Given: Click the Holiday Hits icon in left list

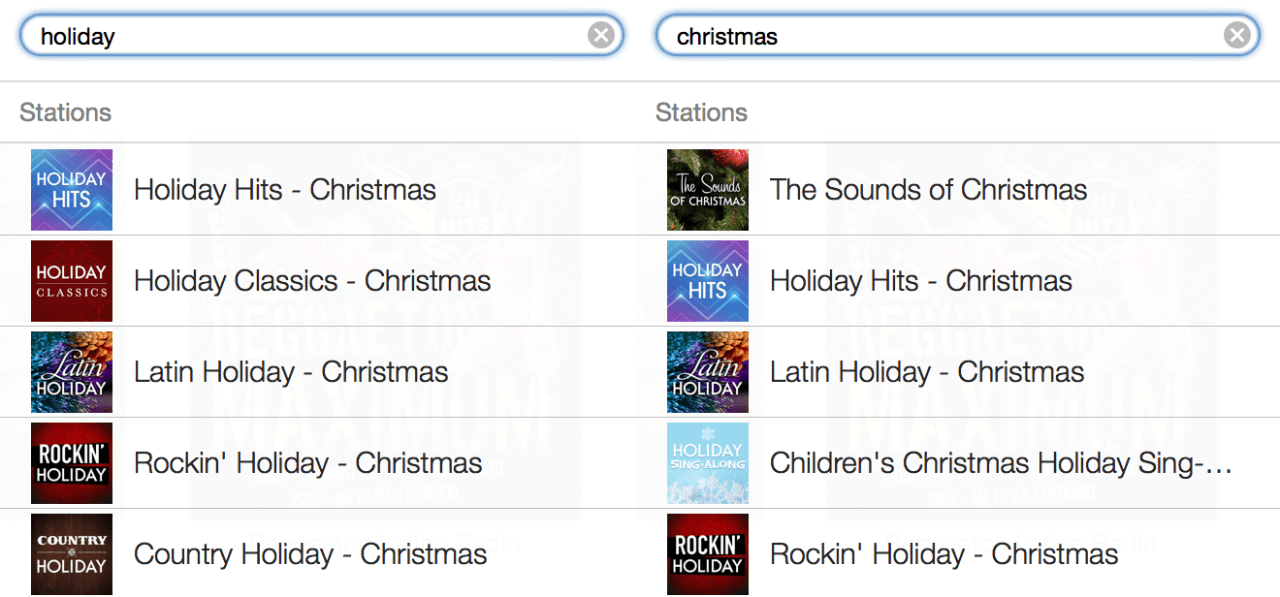Looking at the screenshot, I should [72, 190].
